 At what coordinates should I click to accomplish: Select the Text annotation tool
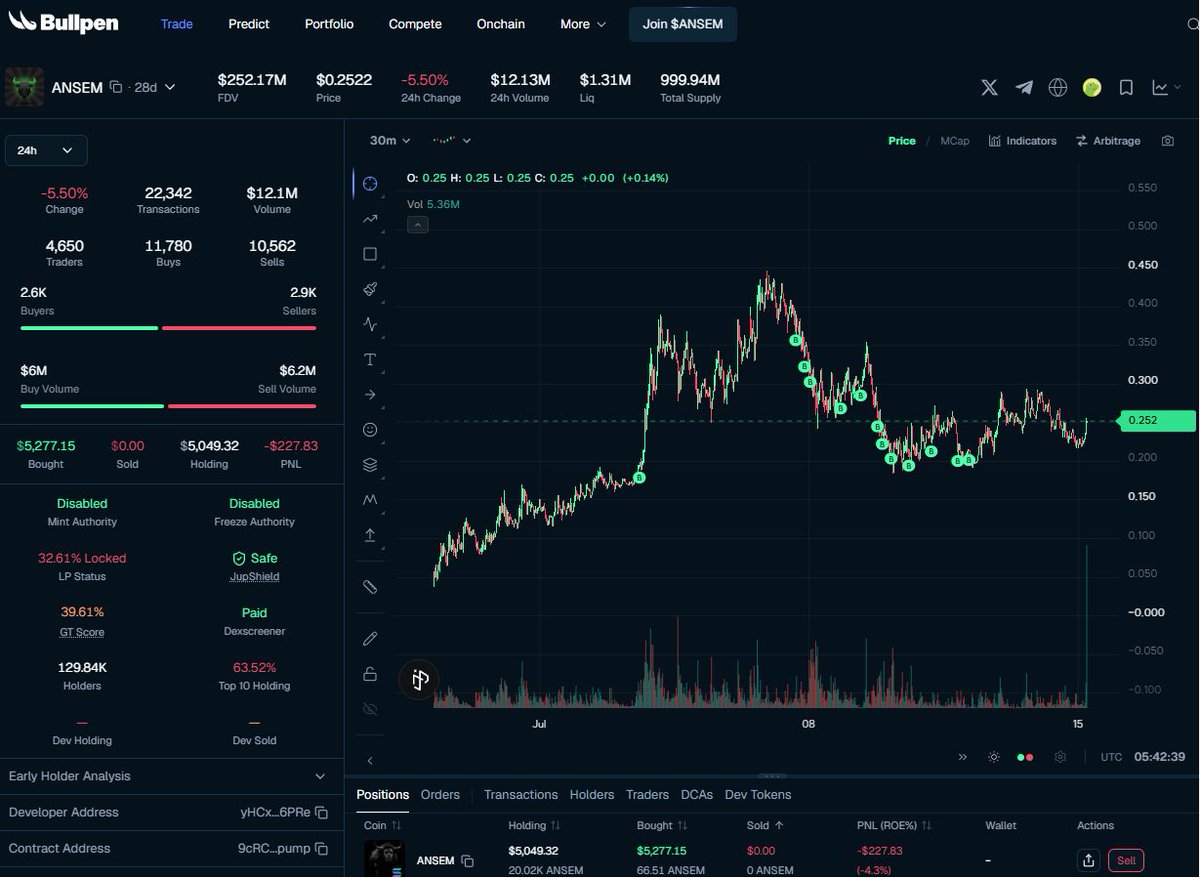[370, 359]
